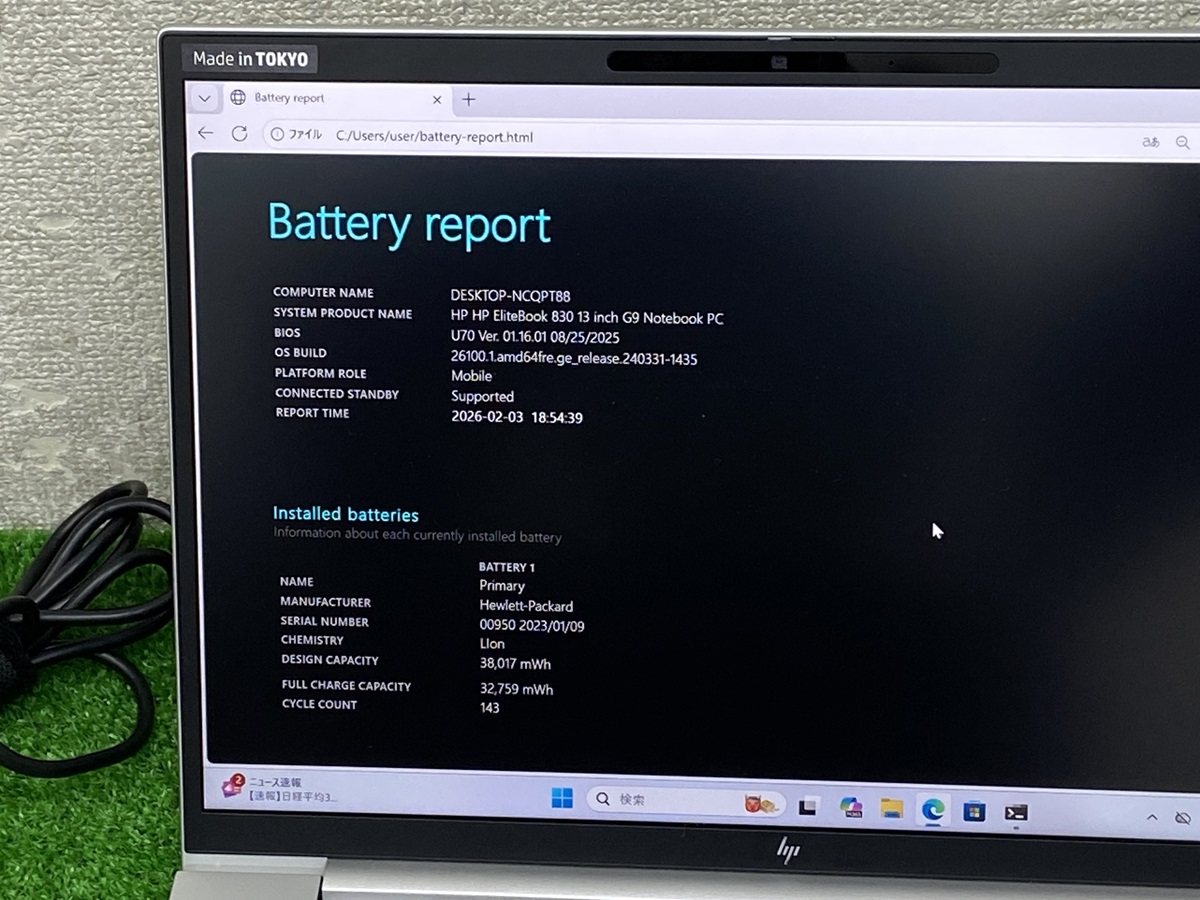Open Microsoft Store from the taskbar
This screenshot has width=1200, height=900.
coord(974,812)
